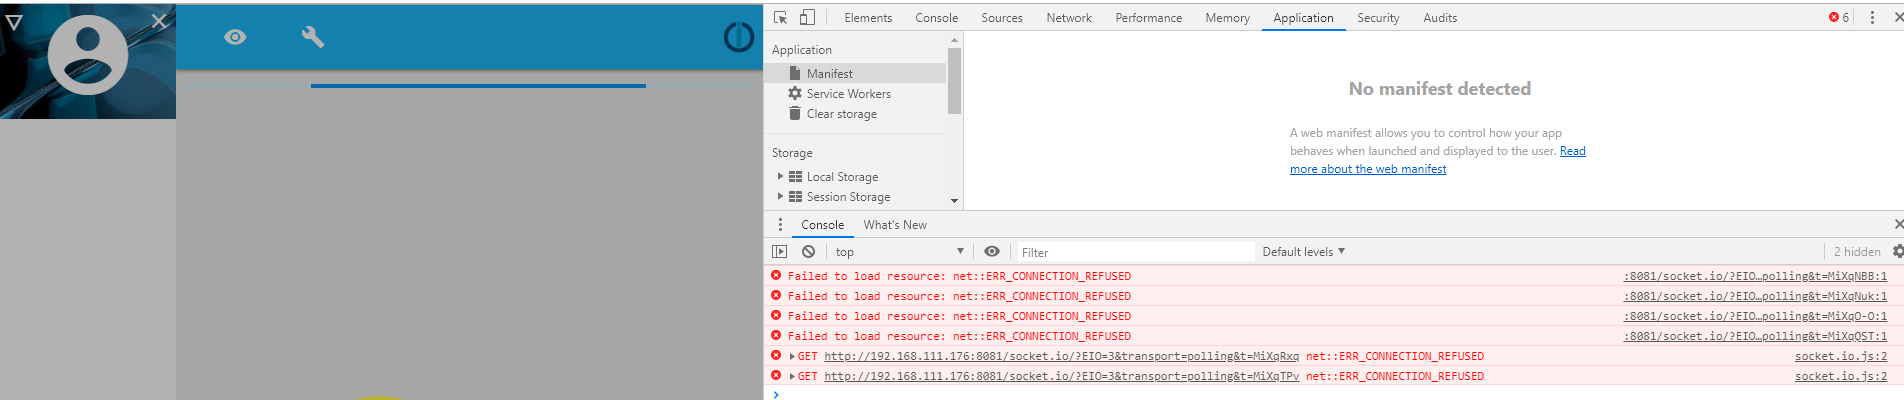
Task: Toggle the device toolbar icon
Action: [807, 18]
